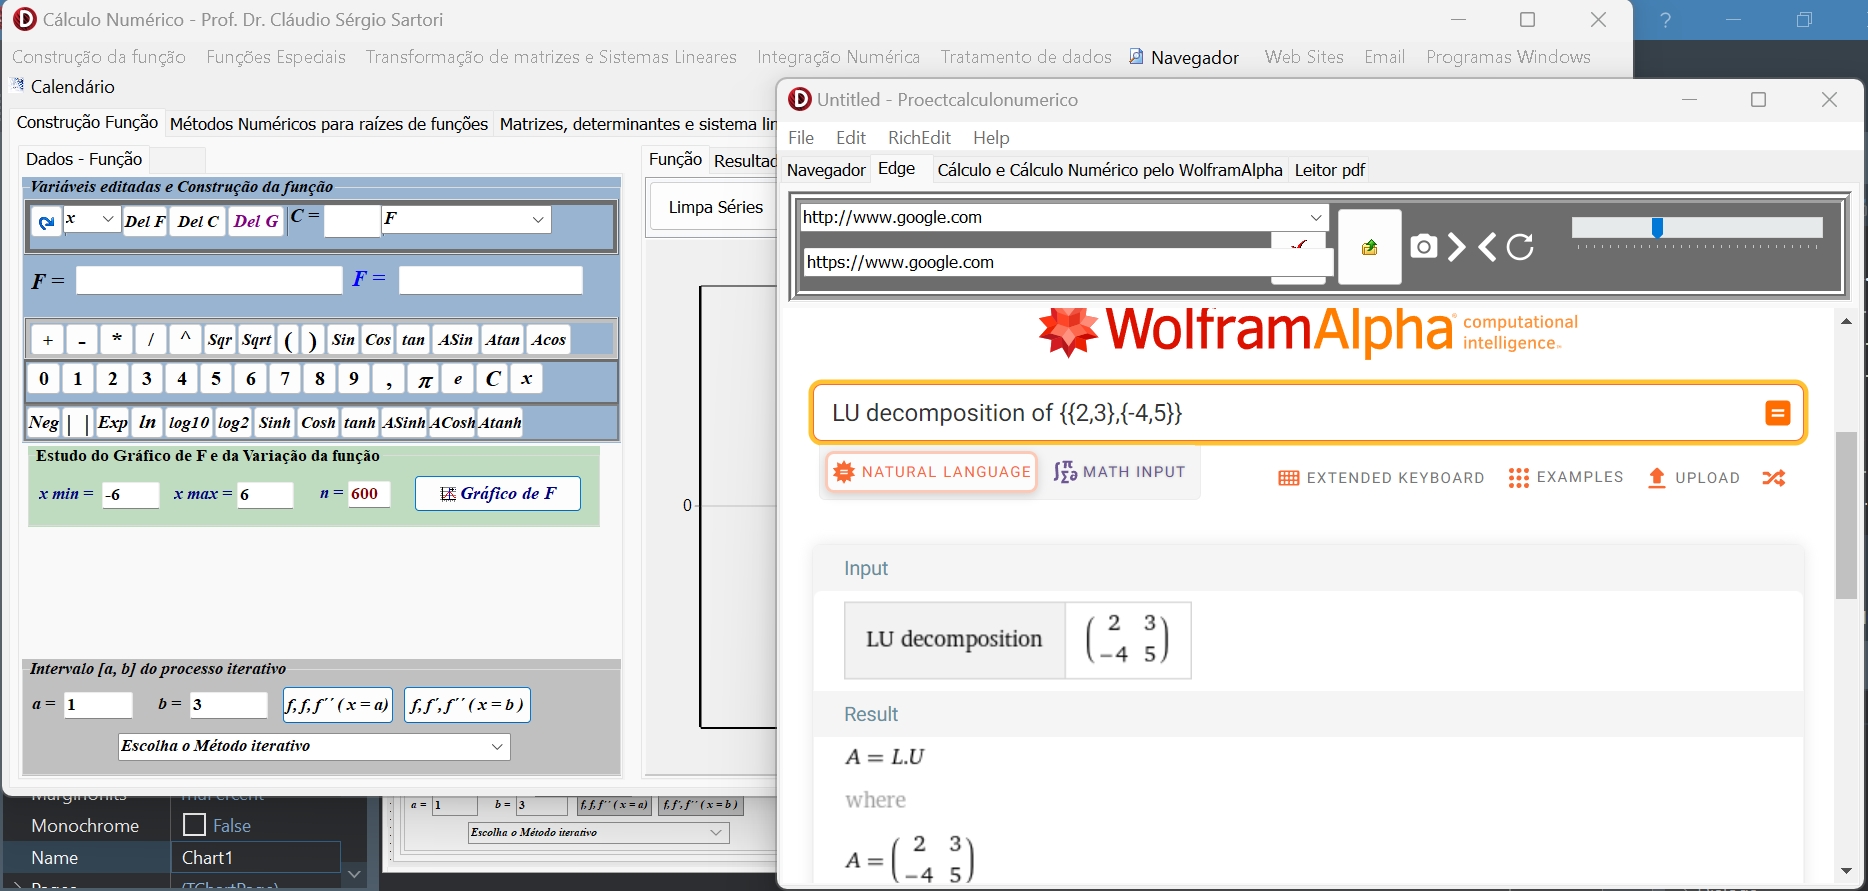Screen dimensions: 1868x891
Task: Expand background Escolha o Método iterativo dropdown
Action: [x=716, y=832]
